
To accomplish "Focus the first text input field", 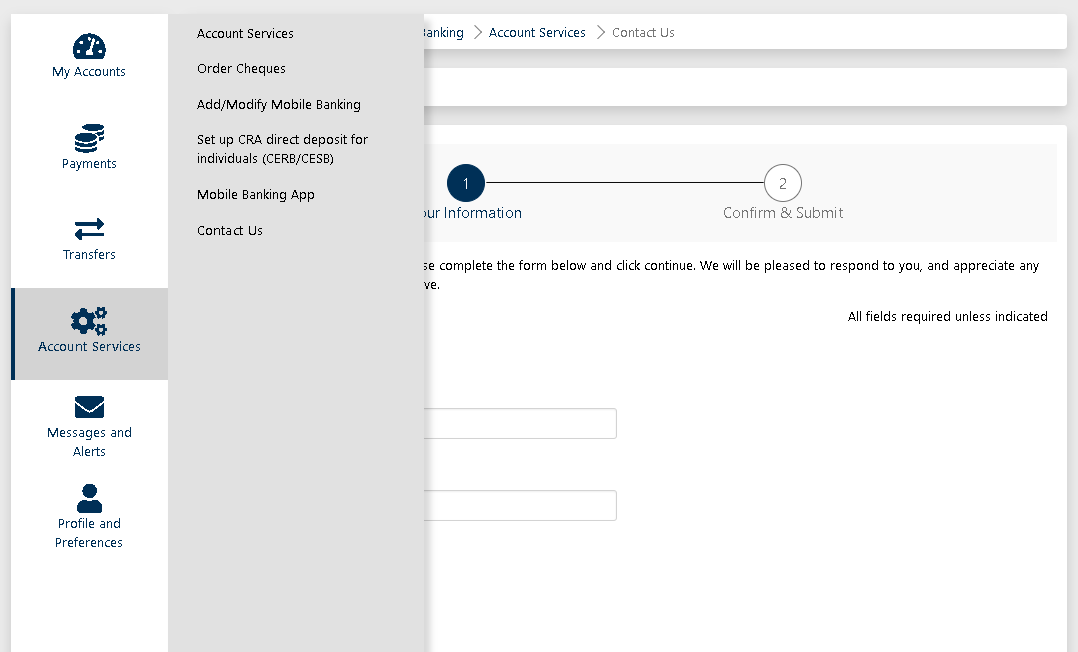I will pos(520,424).
